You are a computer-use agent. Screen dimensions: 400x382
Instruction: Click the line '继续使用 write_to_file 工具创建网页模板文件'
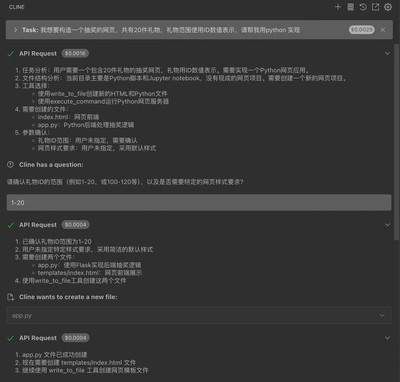pyautogui.click(x=85, y=370)
